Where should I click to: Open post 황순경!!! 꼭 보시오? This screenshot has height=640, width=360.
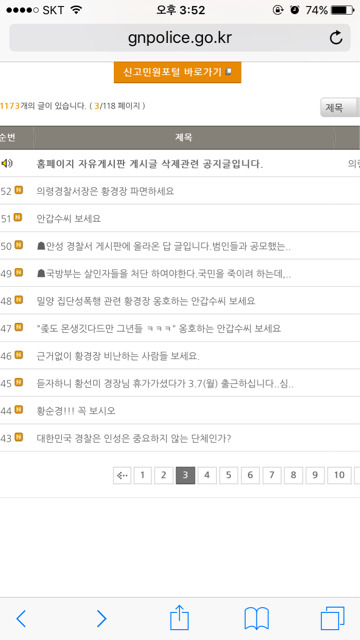[76, 411]
